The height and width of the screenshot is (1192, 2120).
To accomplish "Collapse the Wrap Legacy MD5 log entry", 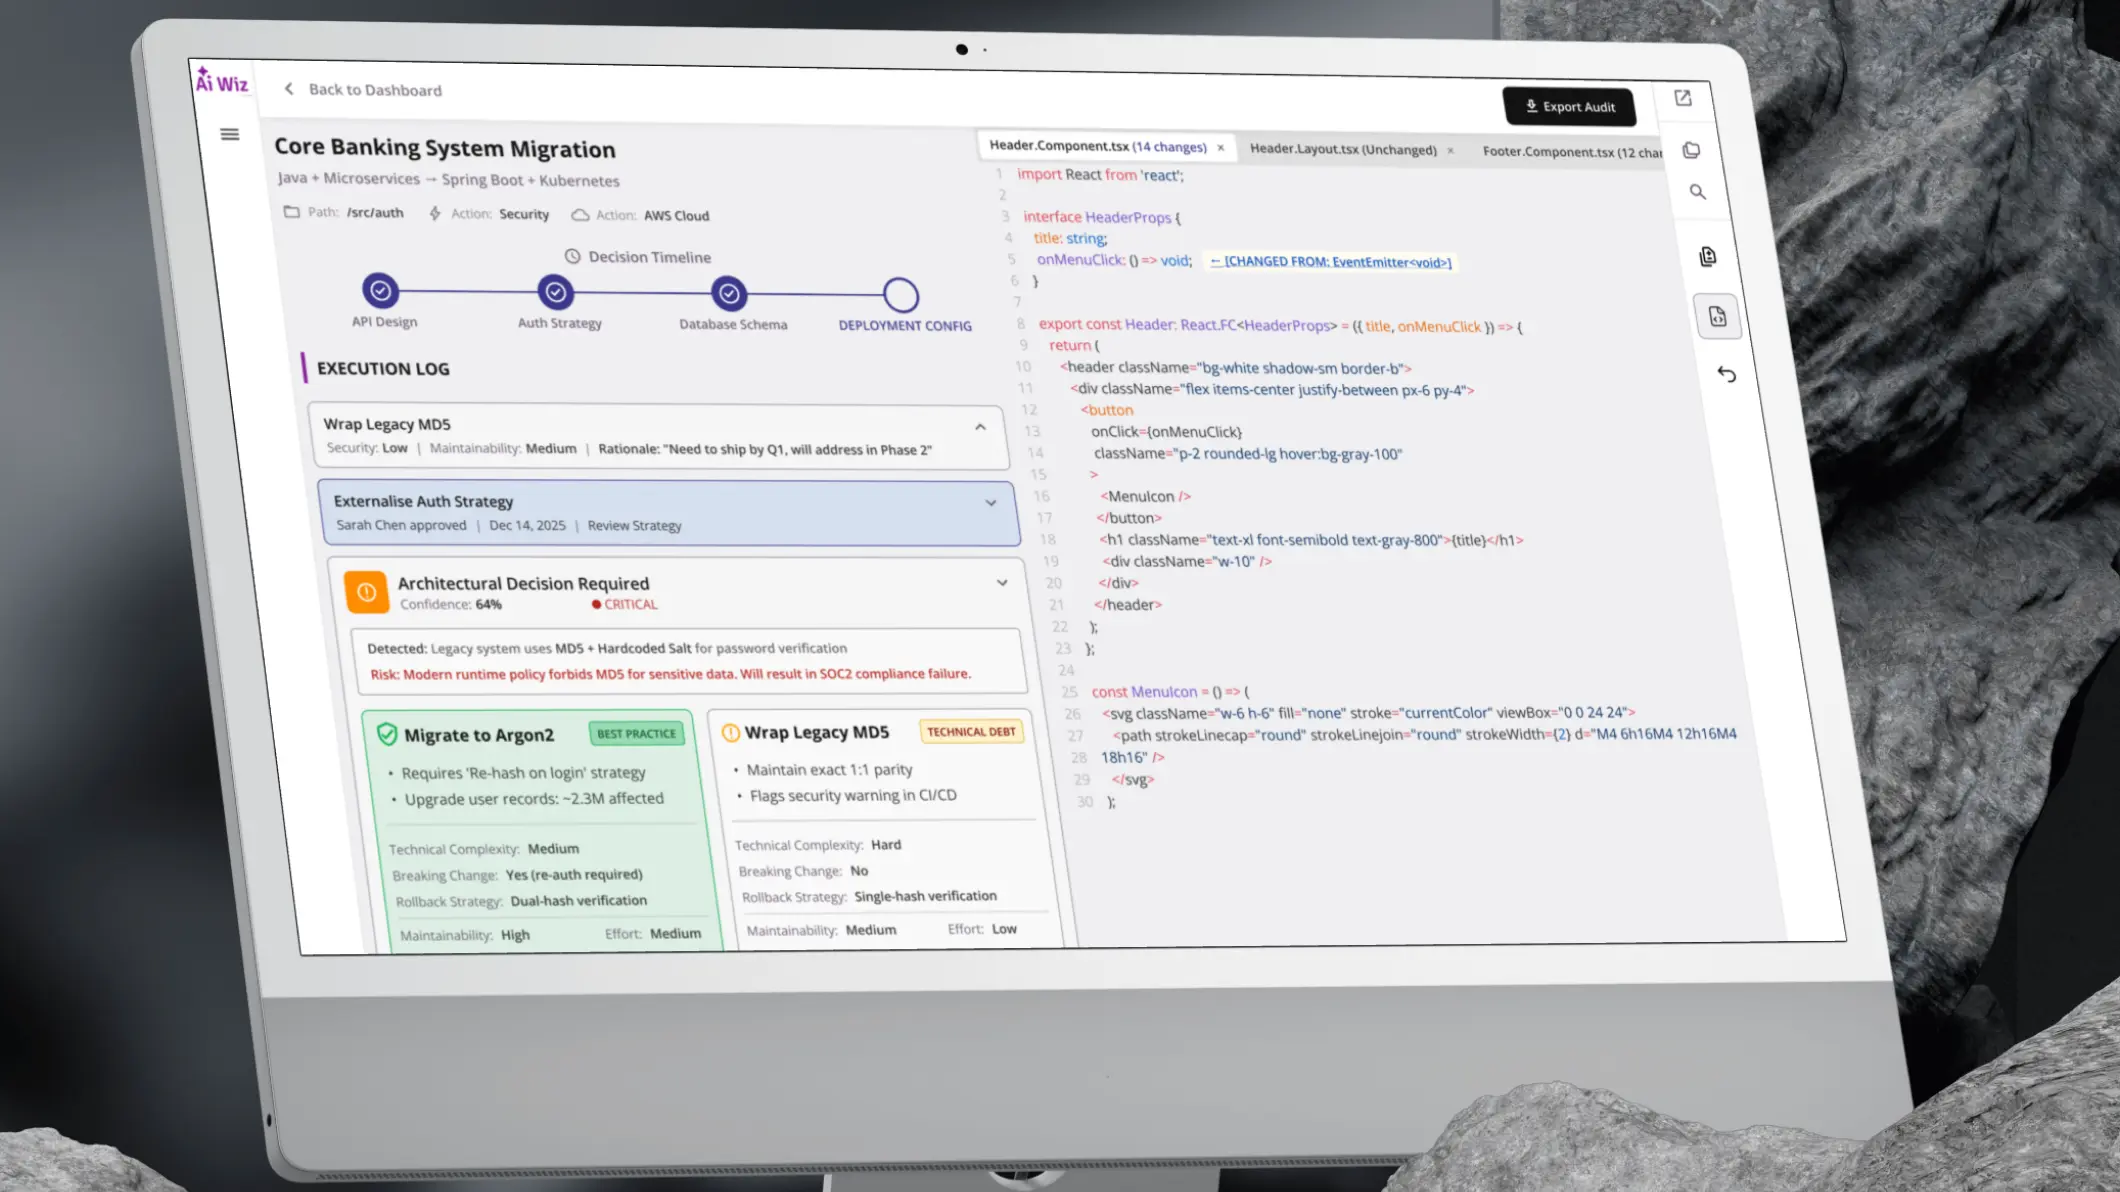I will tap(980, 428).
